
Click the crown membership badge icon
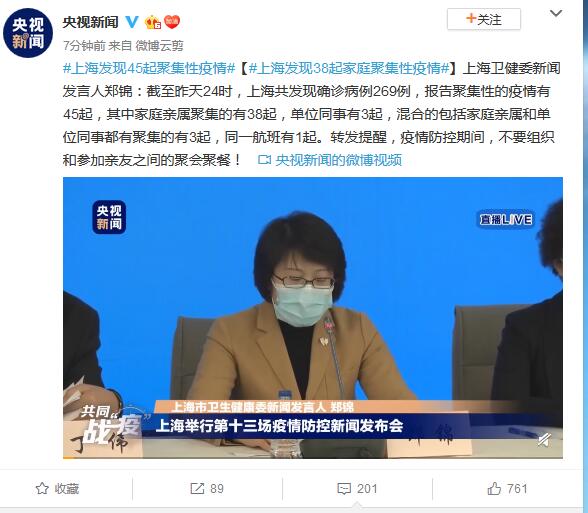click(153, 22)
